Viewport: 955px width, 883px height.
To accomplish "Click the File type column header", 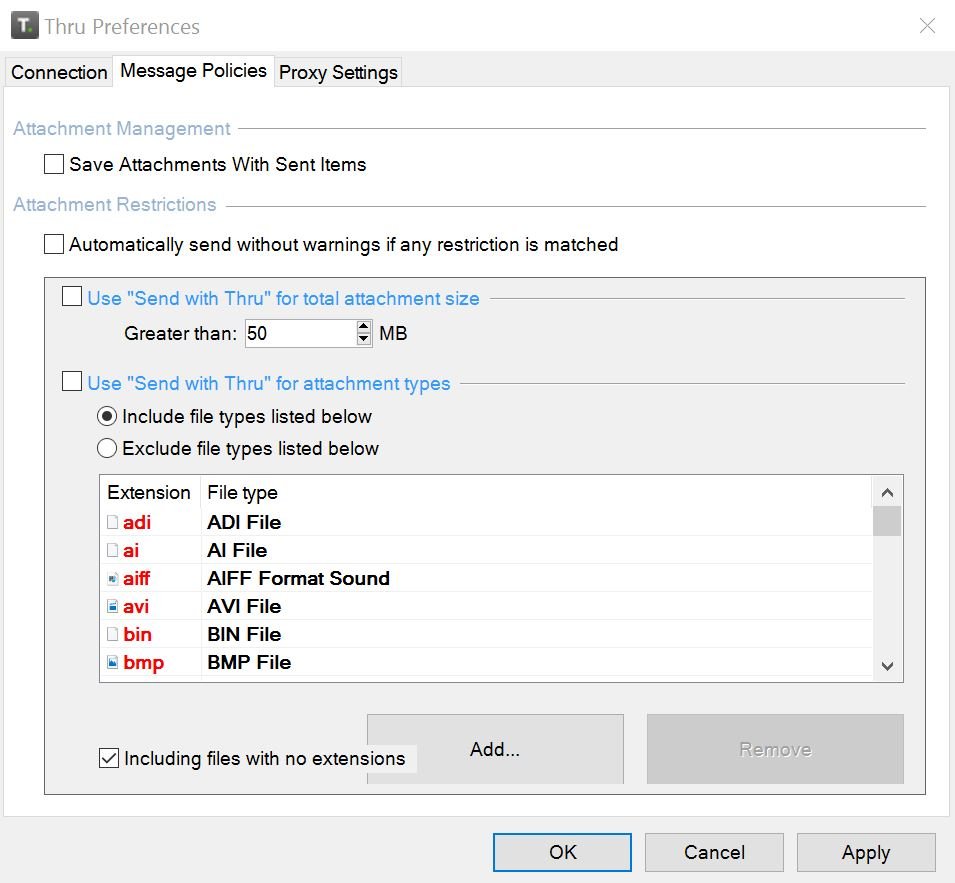I will [x=242, y=492].
